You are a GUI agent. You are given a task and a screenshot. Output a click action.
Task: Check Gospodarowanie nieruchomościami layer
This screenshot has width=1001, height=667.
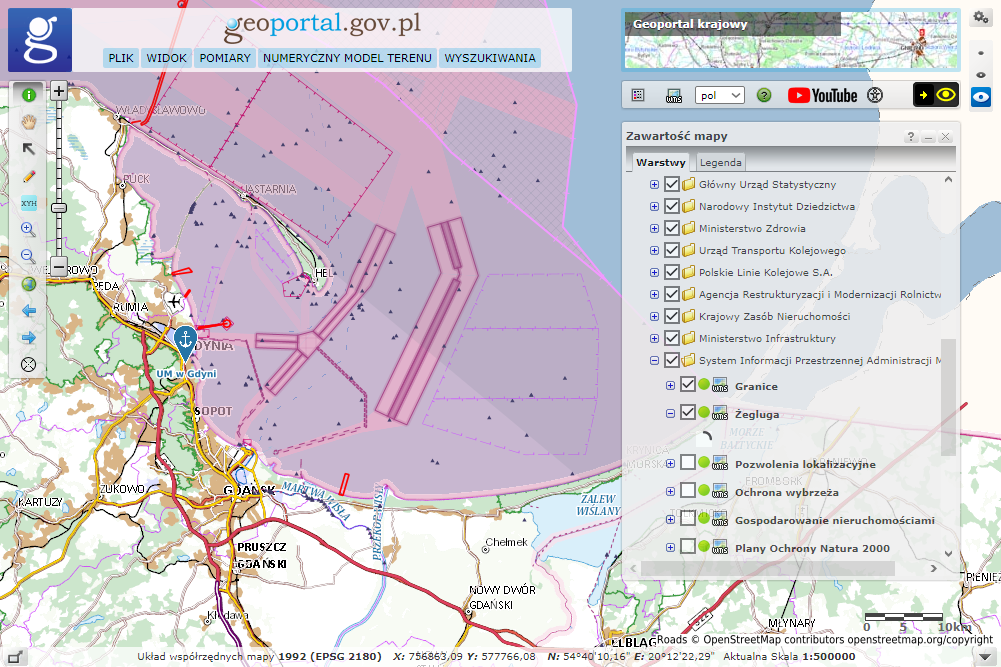(688, 519)
